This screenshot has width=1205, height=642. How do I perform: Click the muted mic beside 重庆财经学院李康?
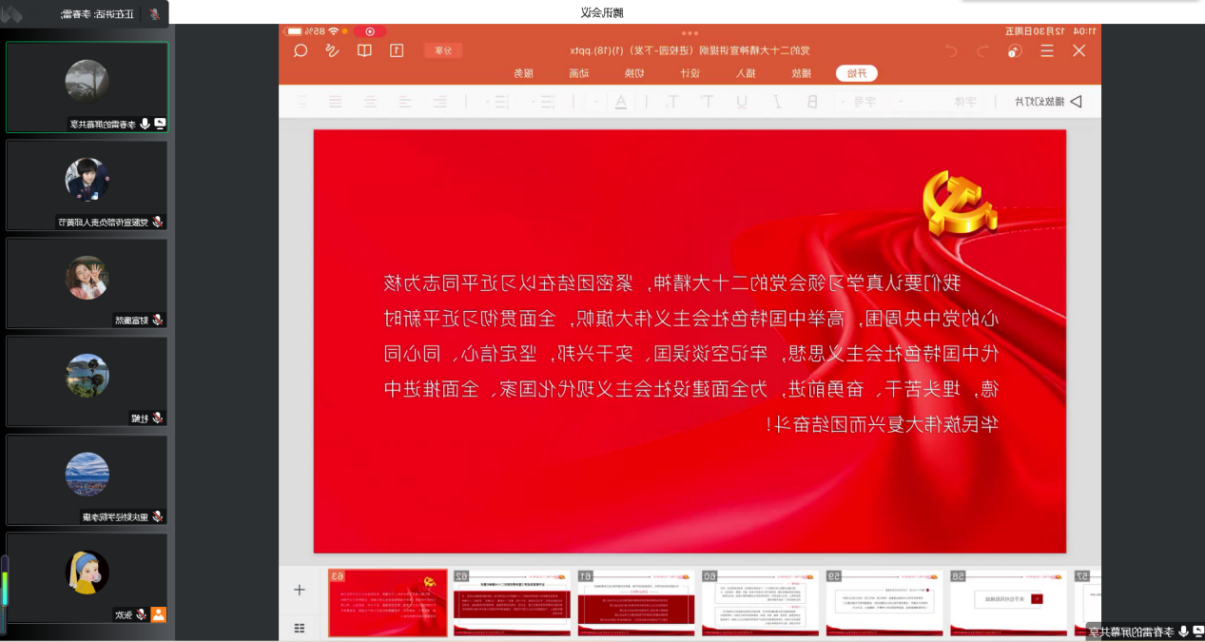(x=157, y=516)
